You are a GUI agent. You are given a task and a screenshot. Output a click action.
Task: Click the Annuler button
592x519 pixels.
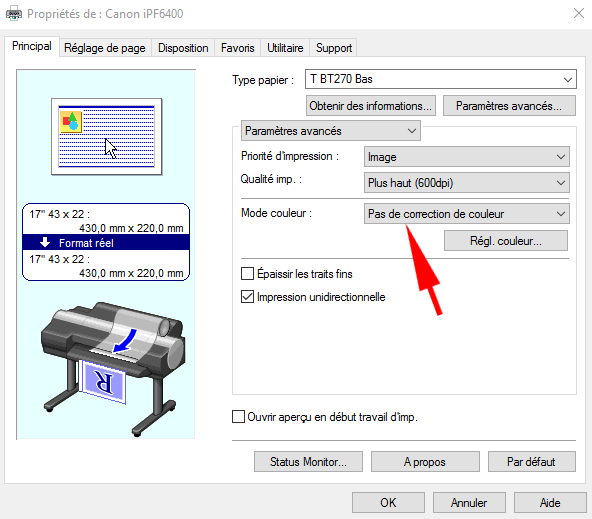[469, 502]
